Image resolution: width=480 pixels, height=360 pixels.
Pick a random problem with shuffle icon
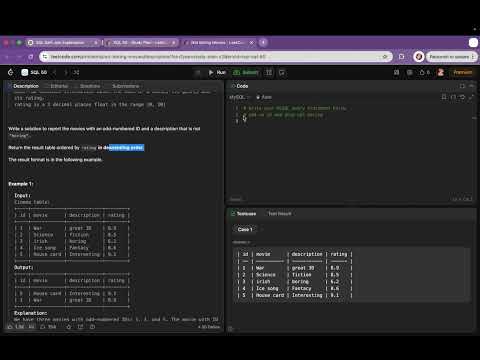click(76, 72)
